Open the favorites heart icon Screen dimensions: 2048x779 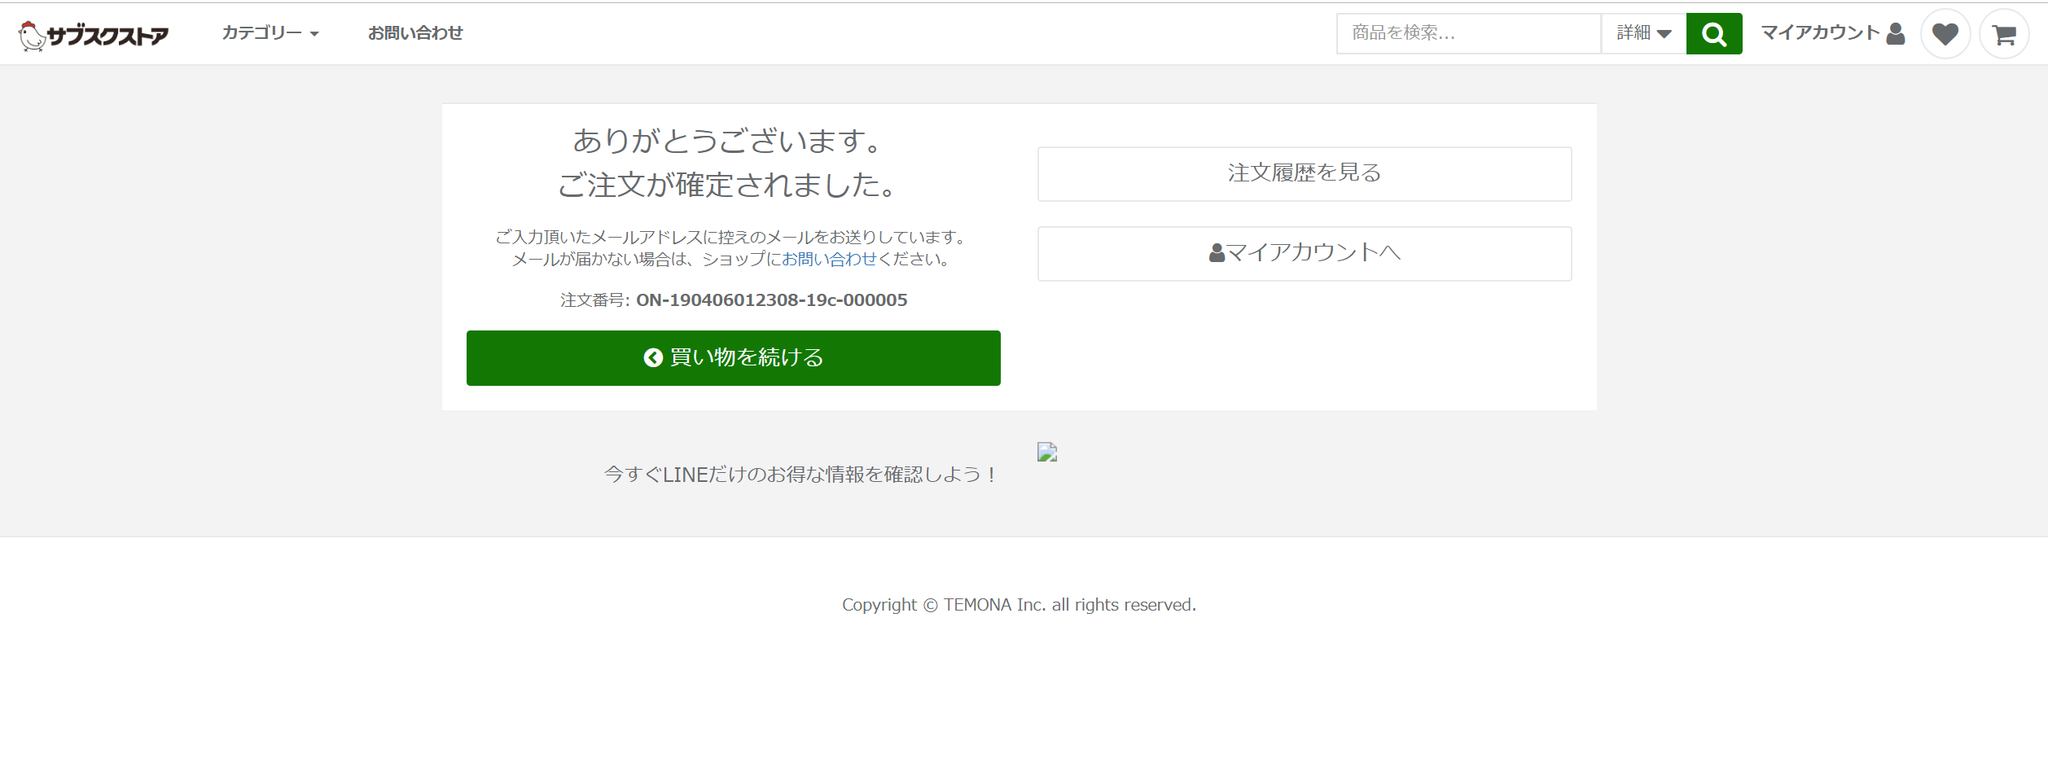(1945, 34)
